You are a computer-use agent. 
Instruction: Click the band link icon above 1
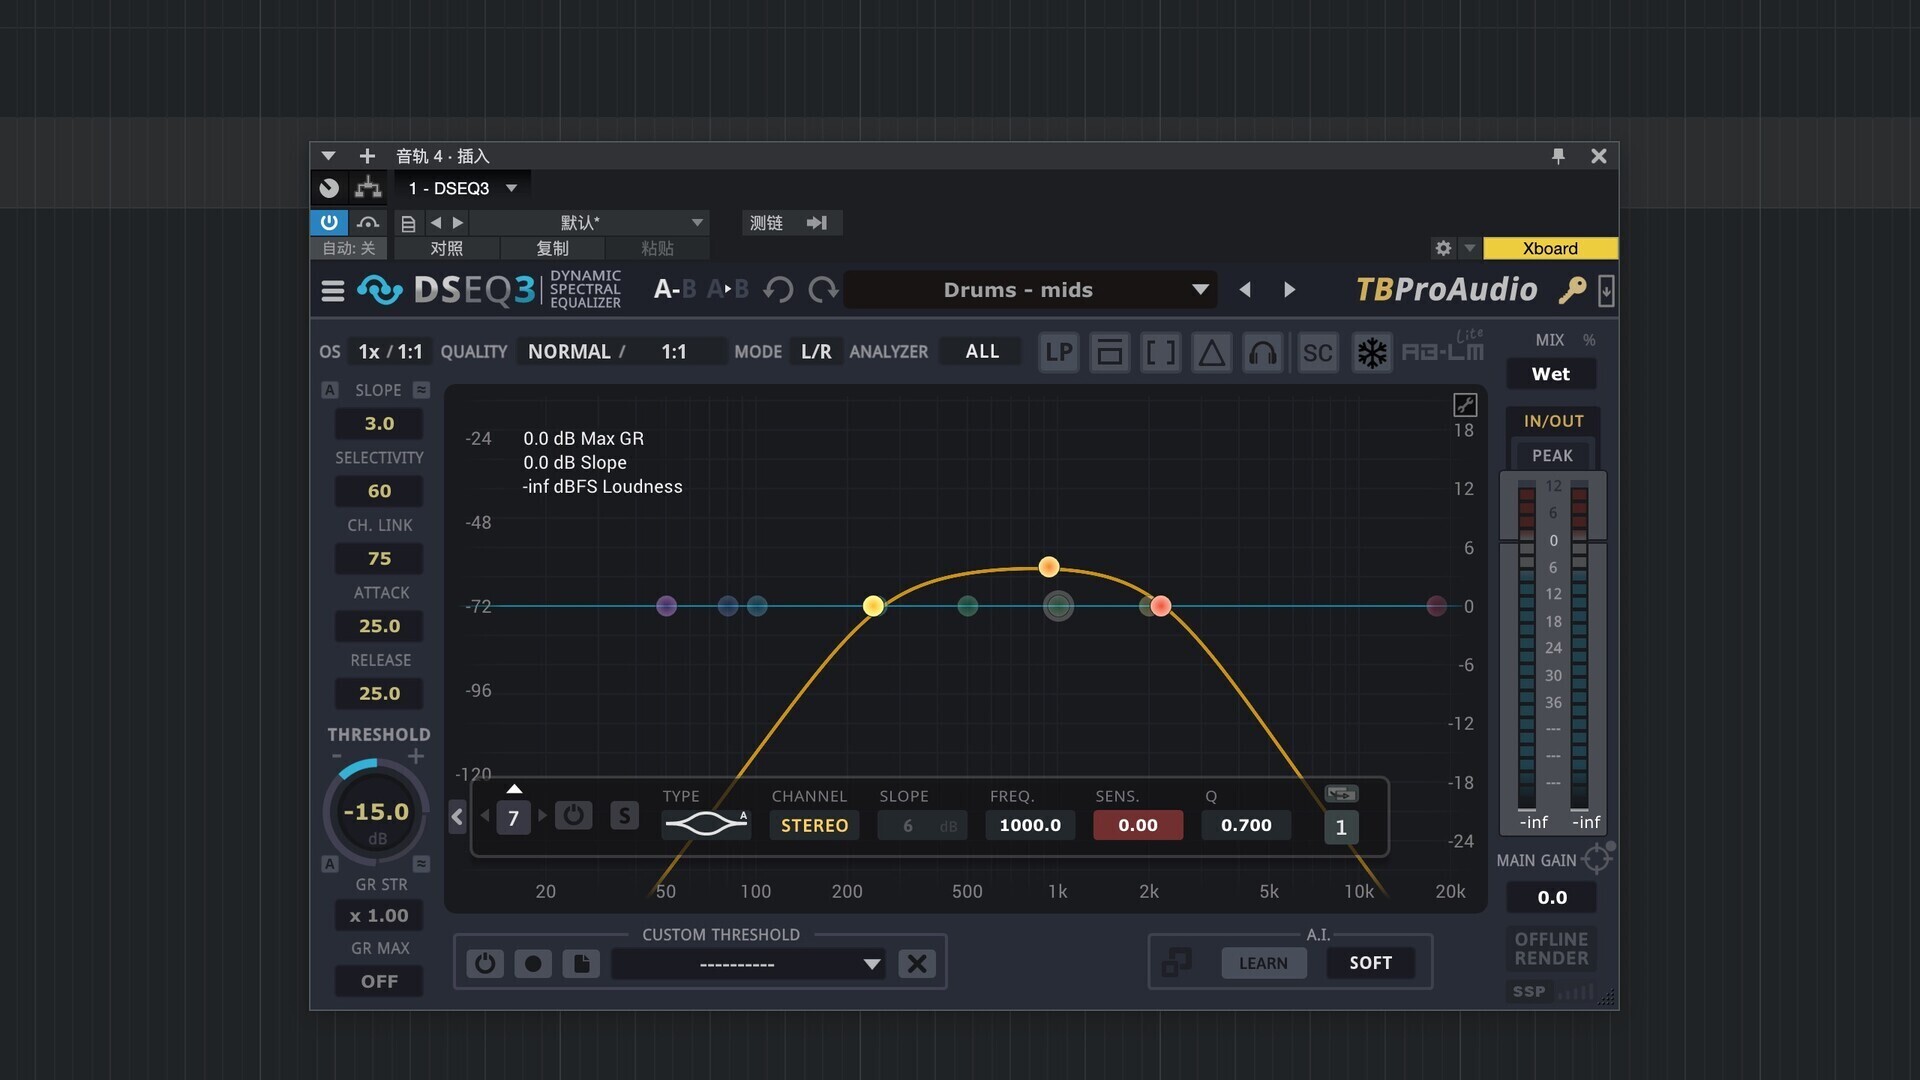(x=1341, y=794)
